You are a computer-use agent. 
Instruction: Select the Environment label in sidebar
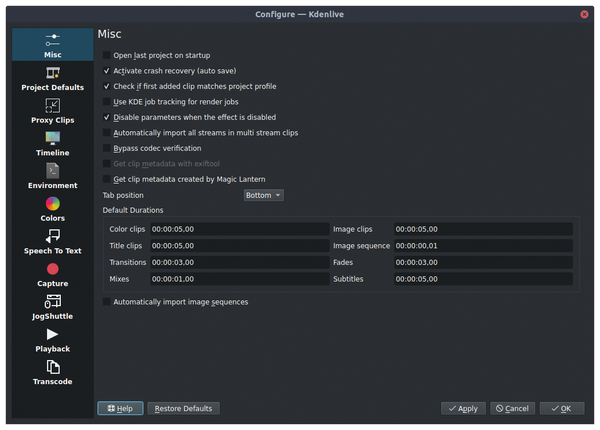[x=52, y=186]
